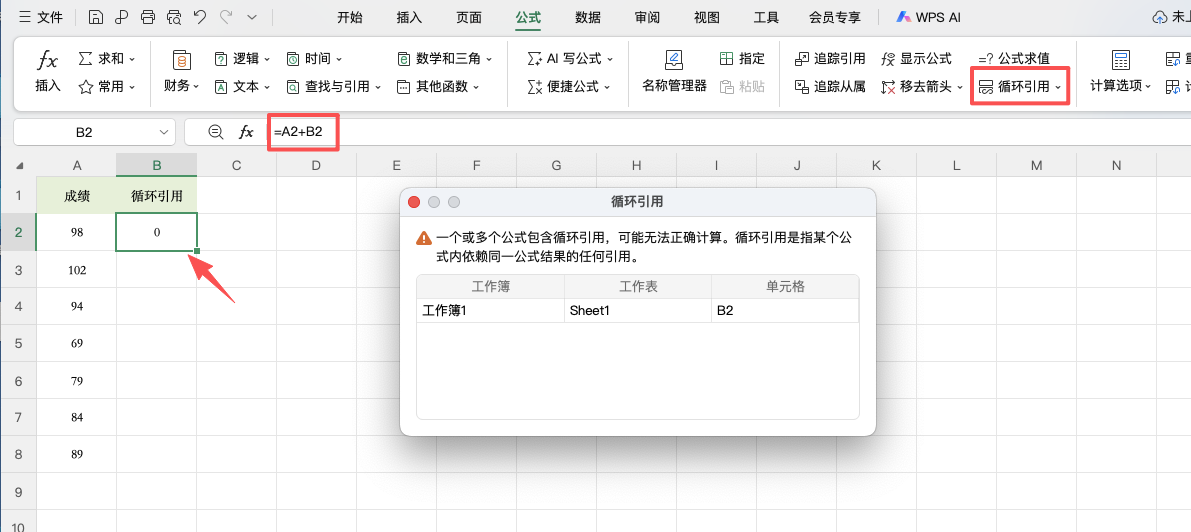
Task: Click cell A1 labeled 成绩
Action: tap(77, 195)
